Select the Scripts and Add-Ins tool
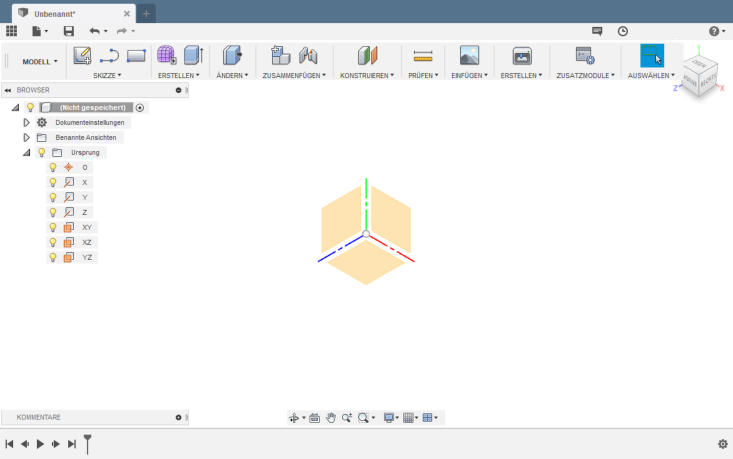This screenshot has width=733, height=459. pyautogui.click(x=585, y=56)
